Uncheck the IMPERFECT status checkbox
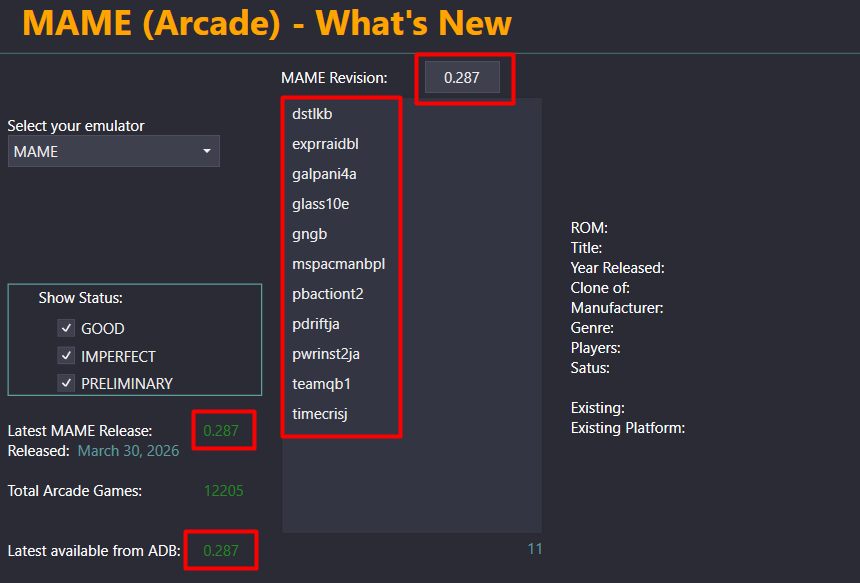This screenshot has height=583, width=860. pyautogui.click(x=66, y=356)
